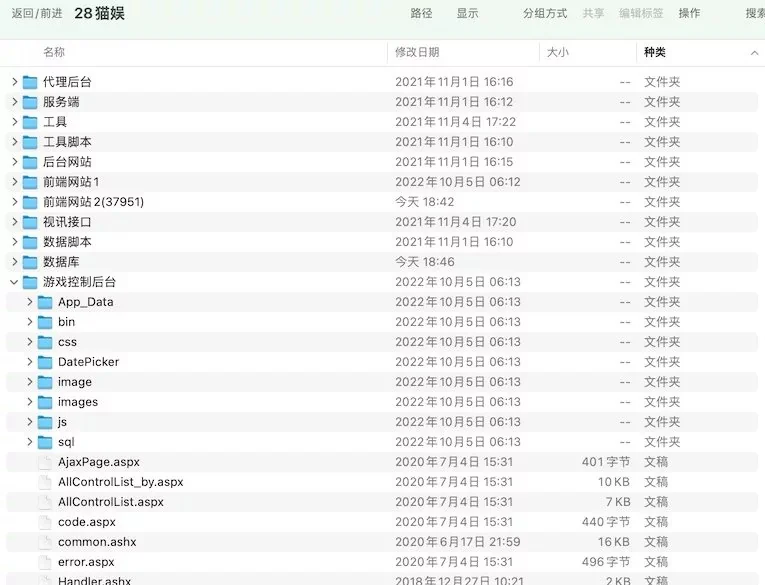This screenshot has width=765, height=585.
Task: Click the 返回/前进 navigation control
Action: click(36, 13)
